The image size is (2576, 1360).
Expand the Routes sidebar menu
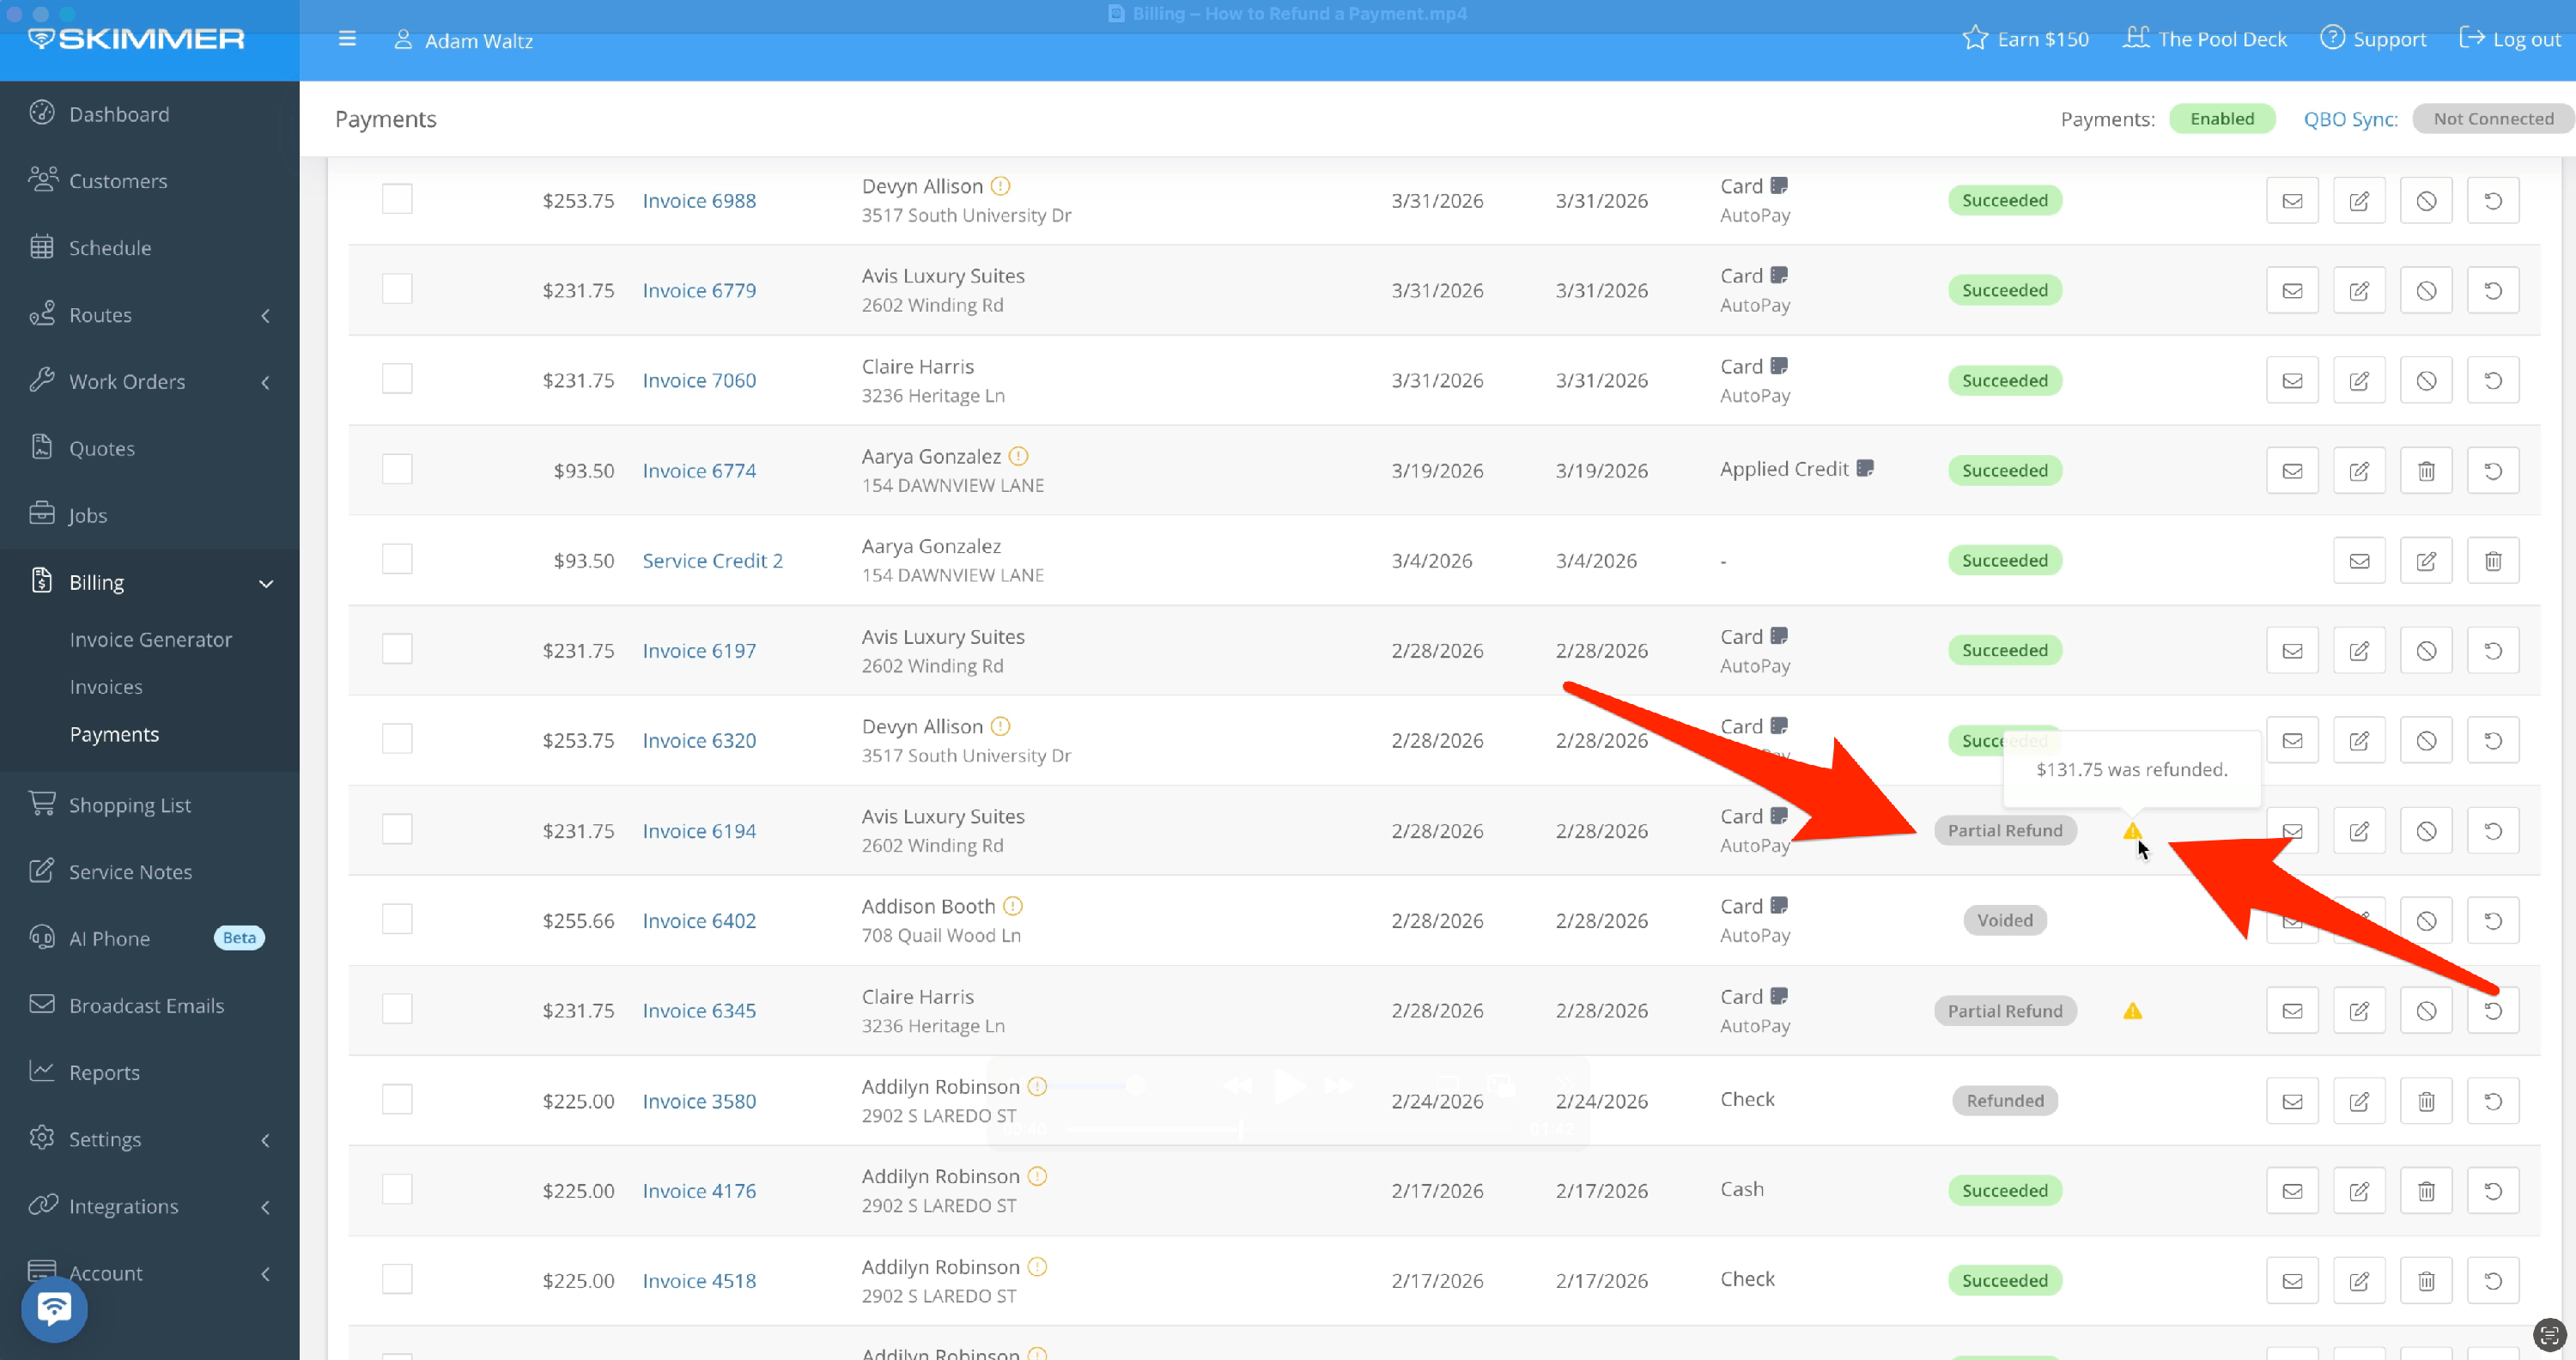[x=266, y=316]
